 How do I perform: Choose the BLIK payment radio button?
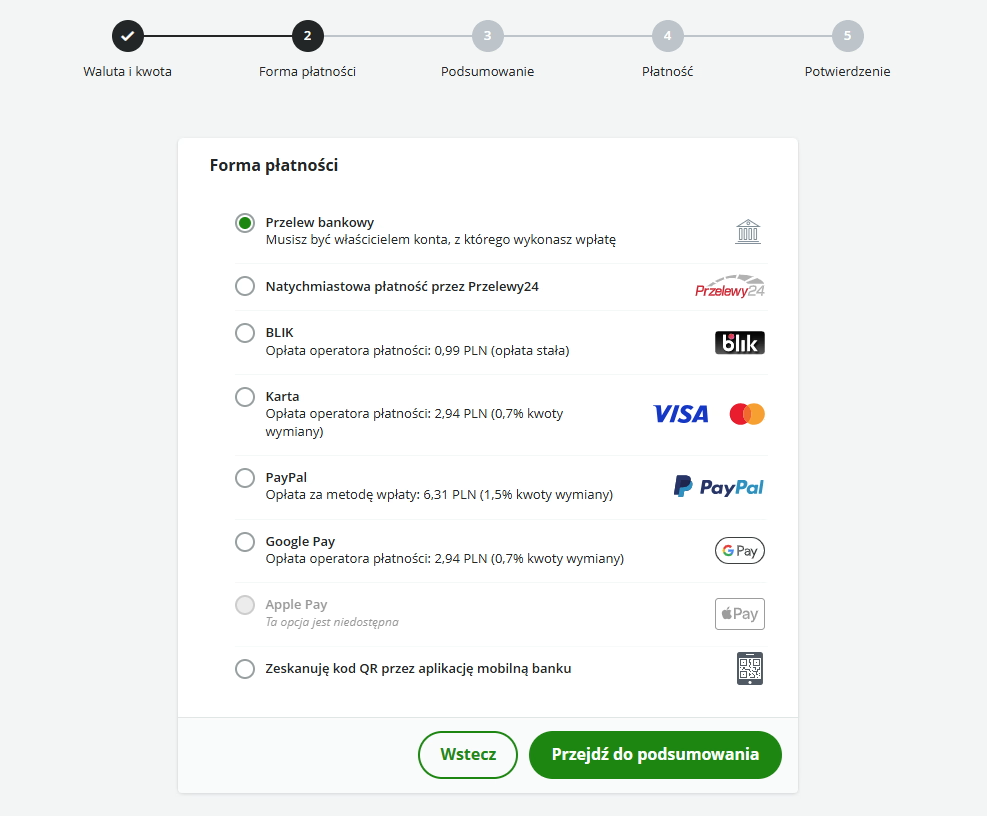[x=245, y=333]
